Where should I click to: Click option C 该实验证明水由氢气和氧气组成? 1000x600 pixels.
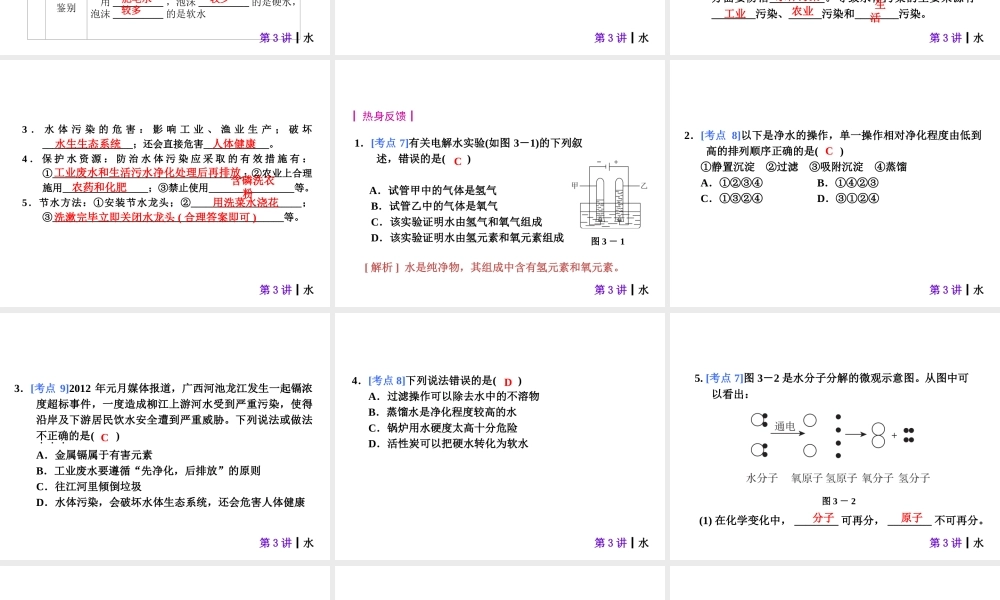coord(456,222)
